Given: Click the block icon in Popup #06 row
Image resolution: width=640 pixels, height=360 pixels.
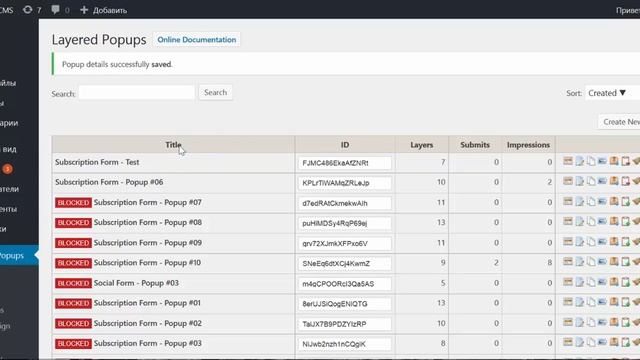Looking at the screenshot, I should click(625, 181).
